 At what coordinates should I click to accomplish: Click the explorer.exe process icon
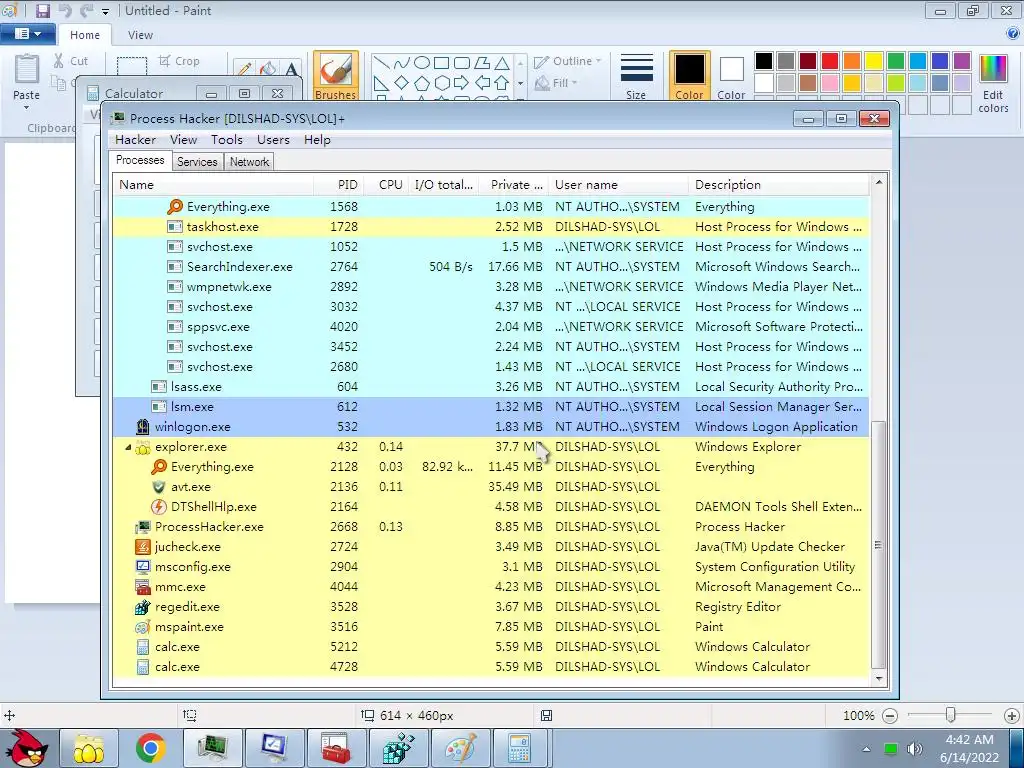(142, 447)
